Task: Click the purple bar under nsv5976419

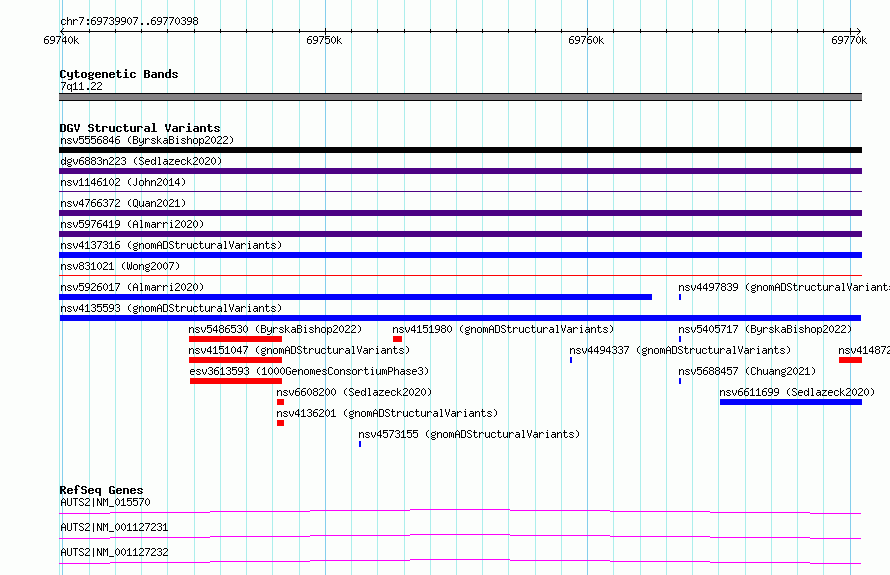Action: [x=460, y=234]
